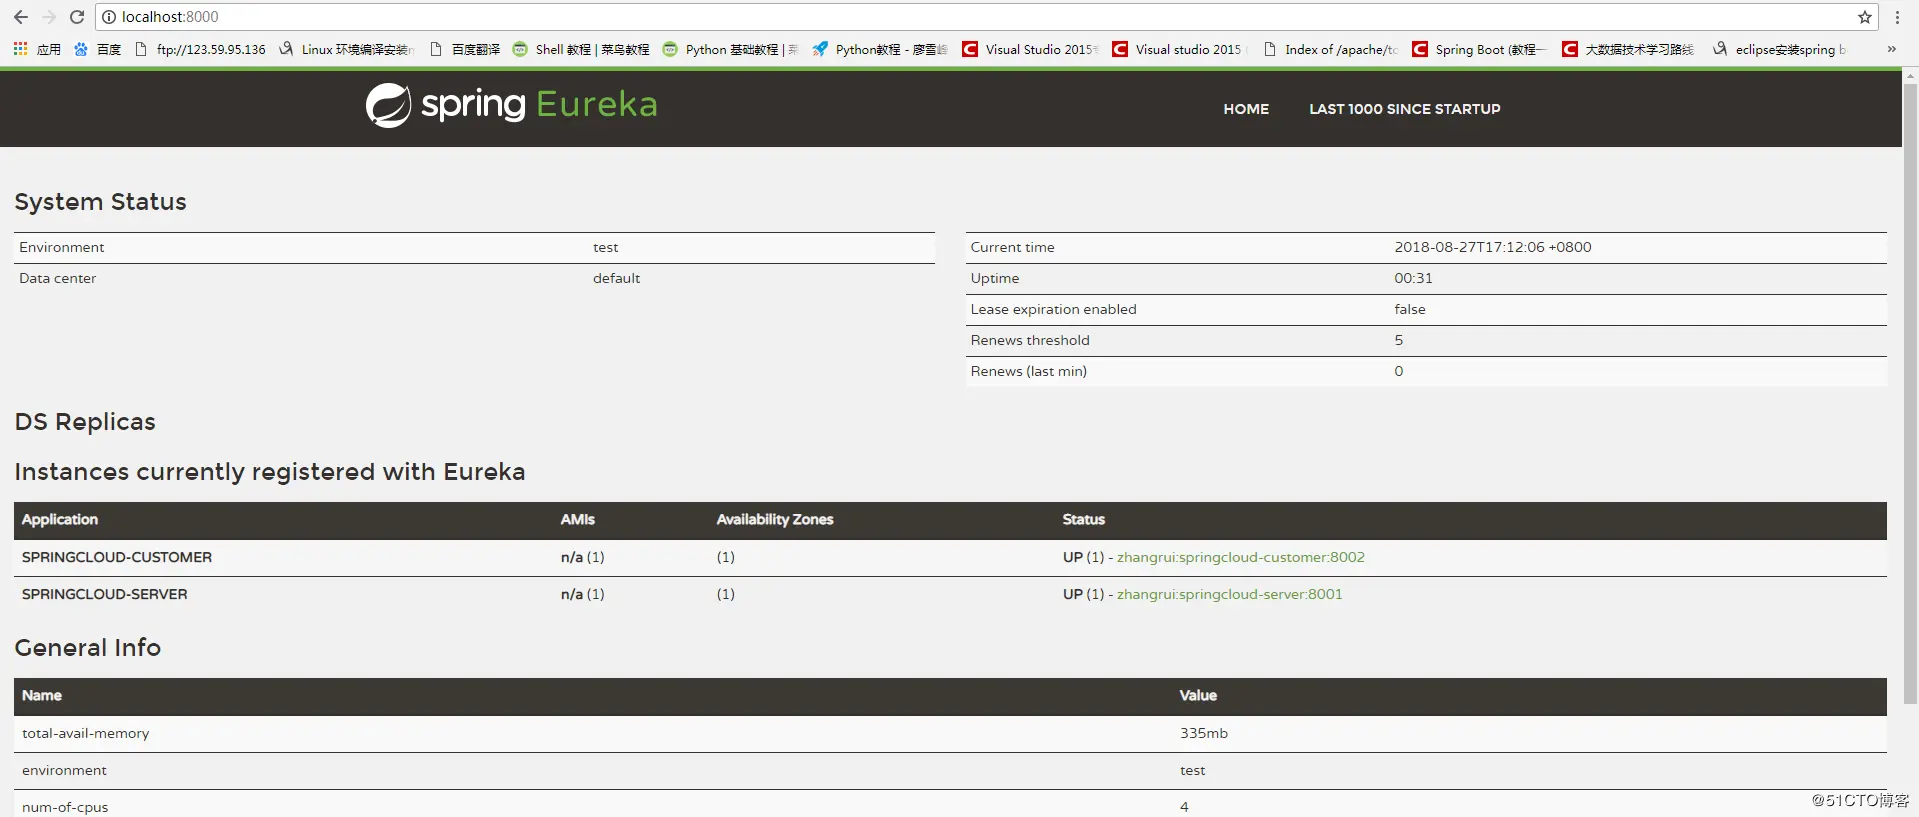This screenshot has height=817, width=1919.
Task: Open Index of /apache bookmark
Action: click(1330, 49)
